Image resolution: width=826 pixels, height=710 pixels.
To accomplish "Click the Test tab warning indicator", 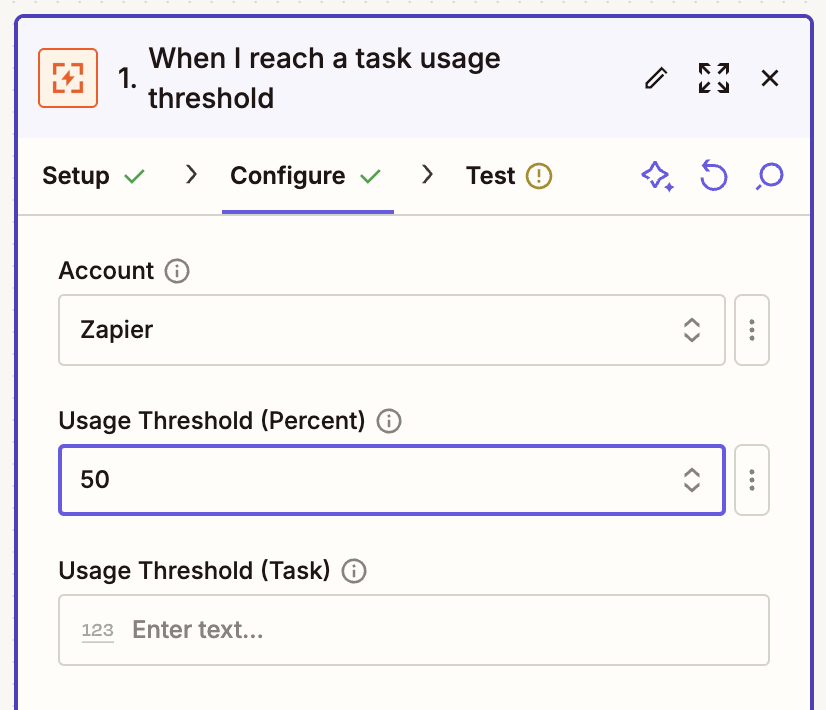I will pyautogui.click(x=538, y=176).
